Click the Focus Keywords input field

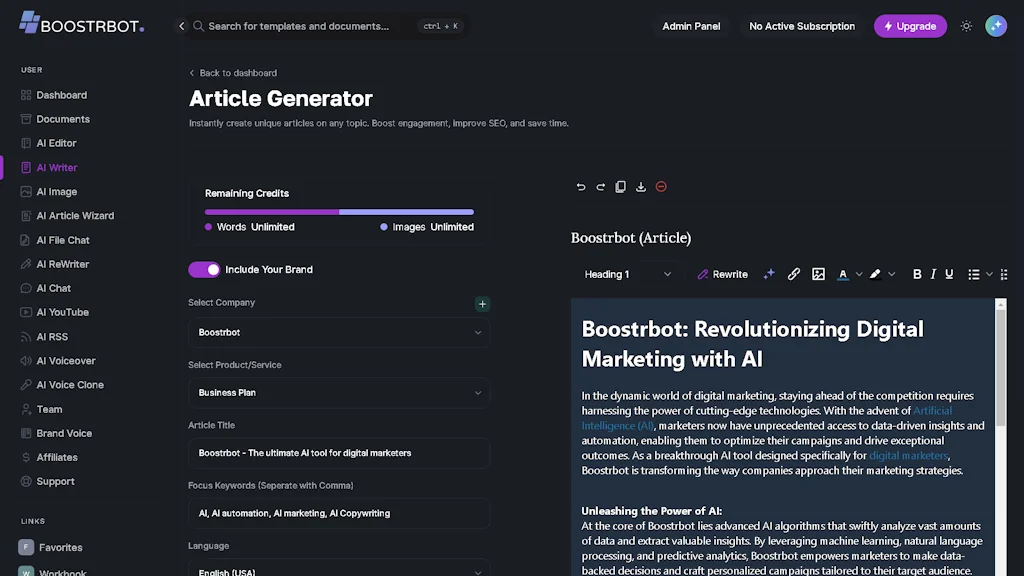pyautogui.click(x=338, y=513)
